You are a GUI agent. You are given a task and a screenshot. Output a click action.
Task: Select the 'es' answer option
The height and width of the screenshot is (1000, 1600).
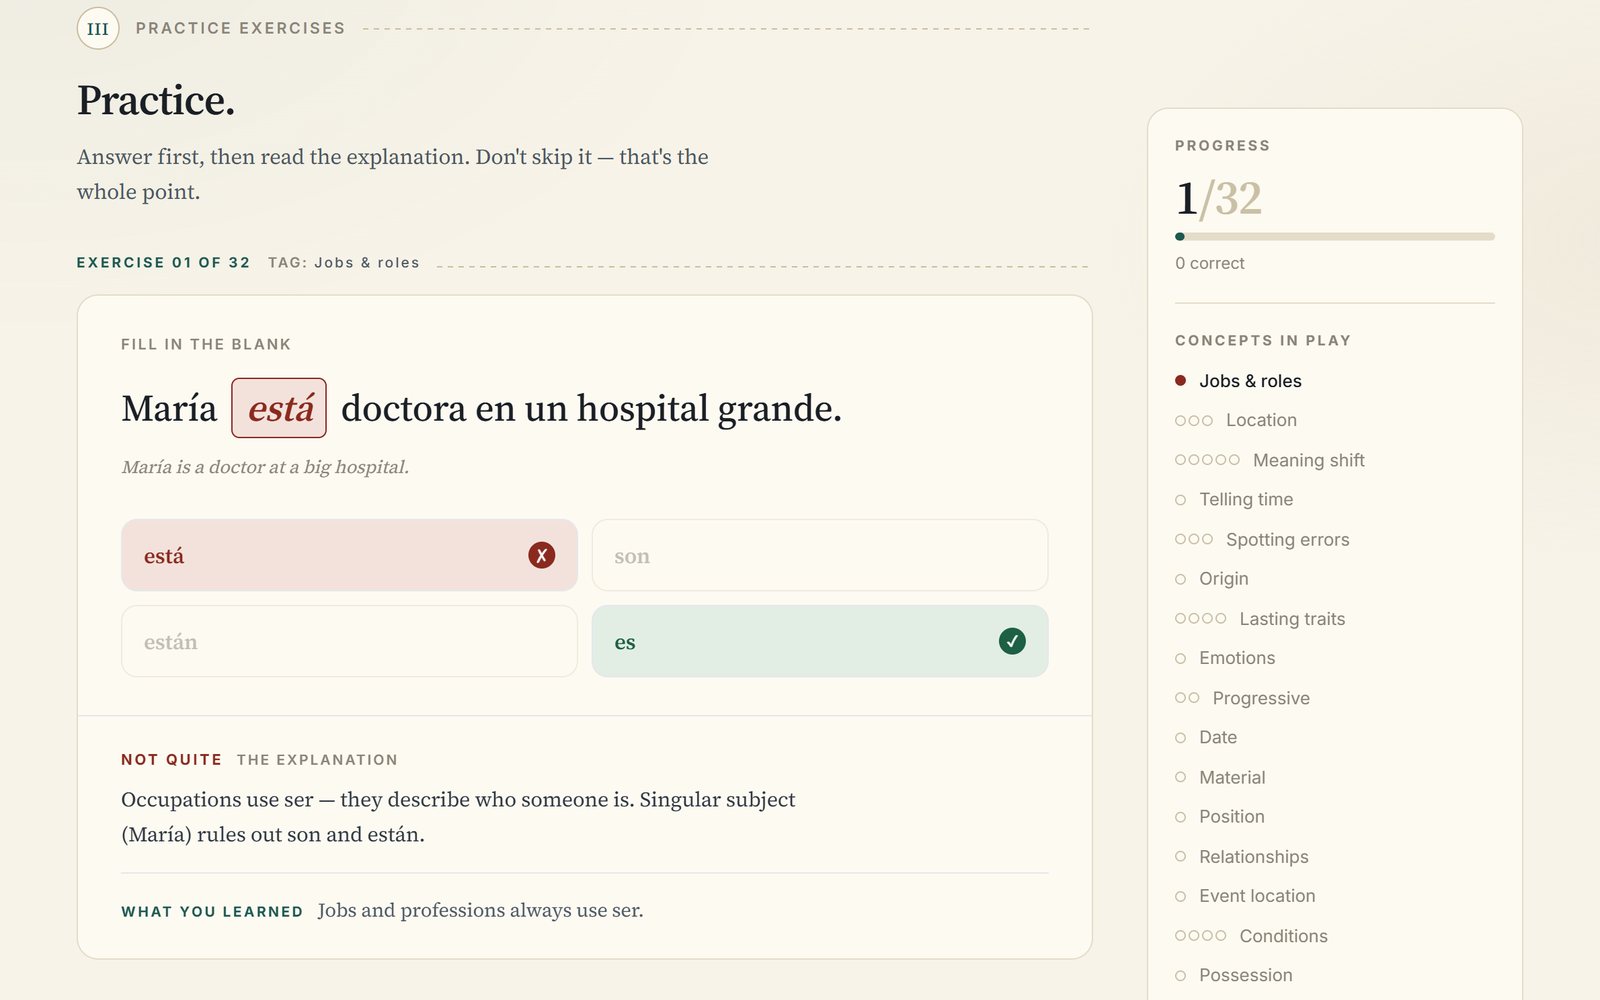pos(820,641)
